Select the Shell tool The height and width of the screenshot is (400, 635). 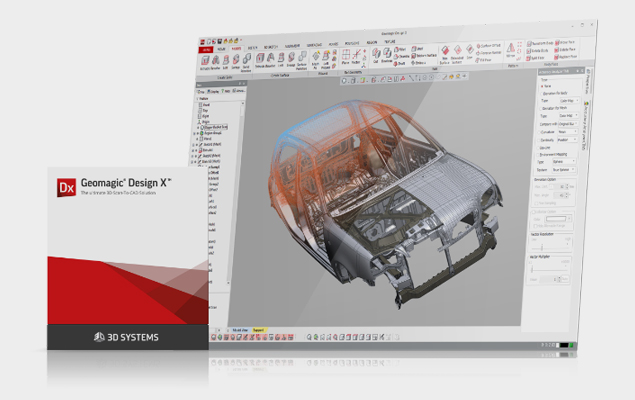click(418, 49)
